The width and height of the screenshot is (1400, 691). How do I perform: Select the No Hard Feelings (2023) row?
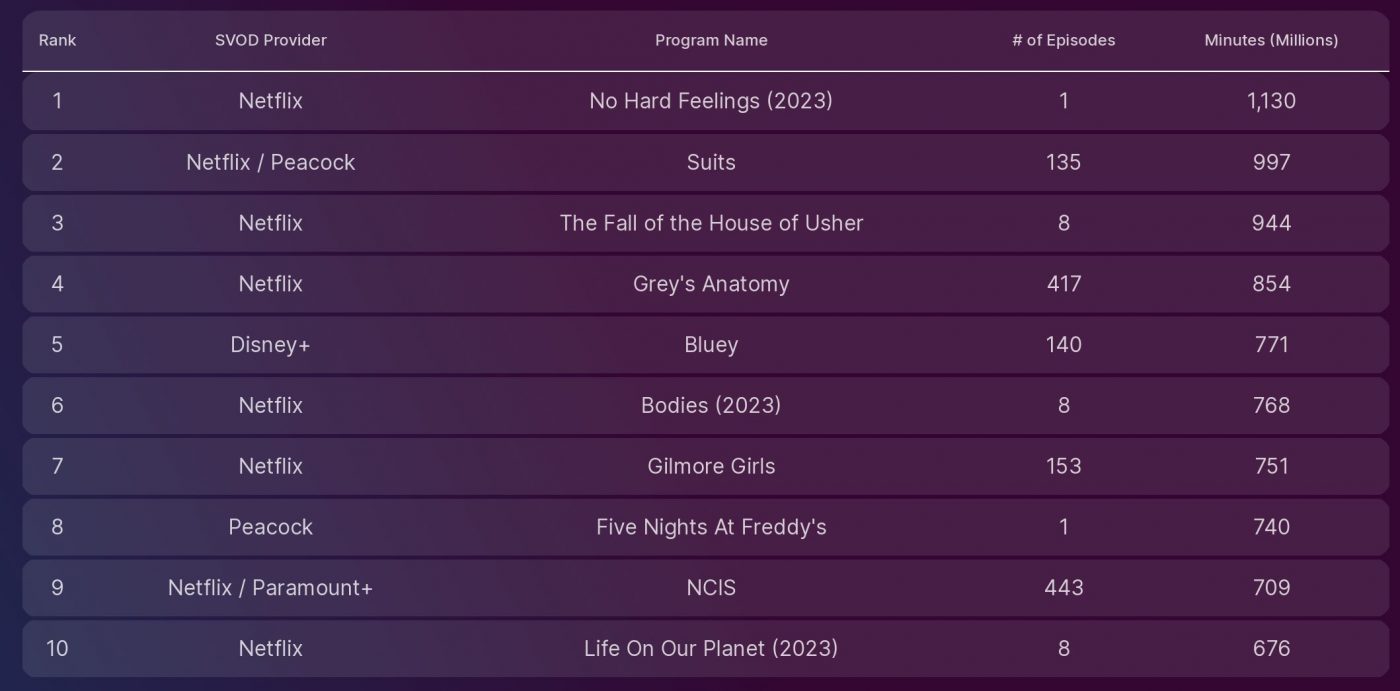point(706,101)
